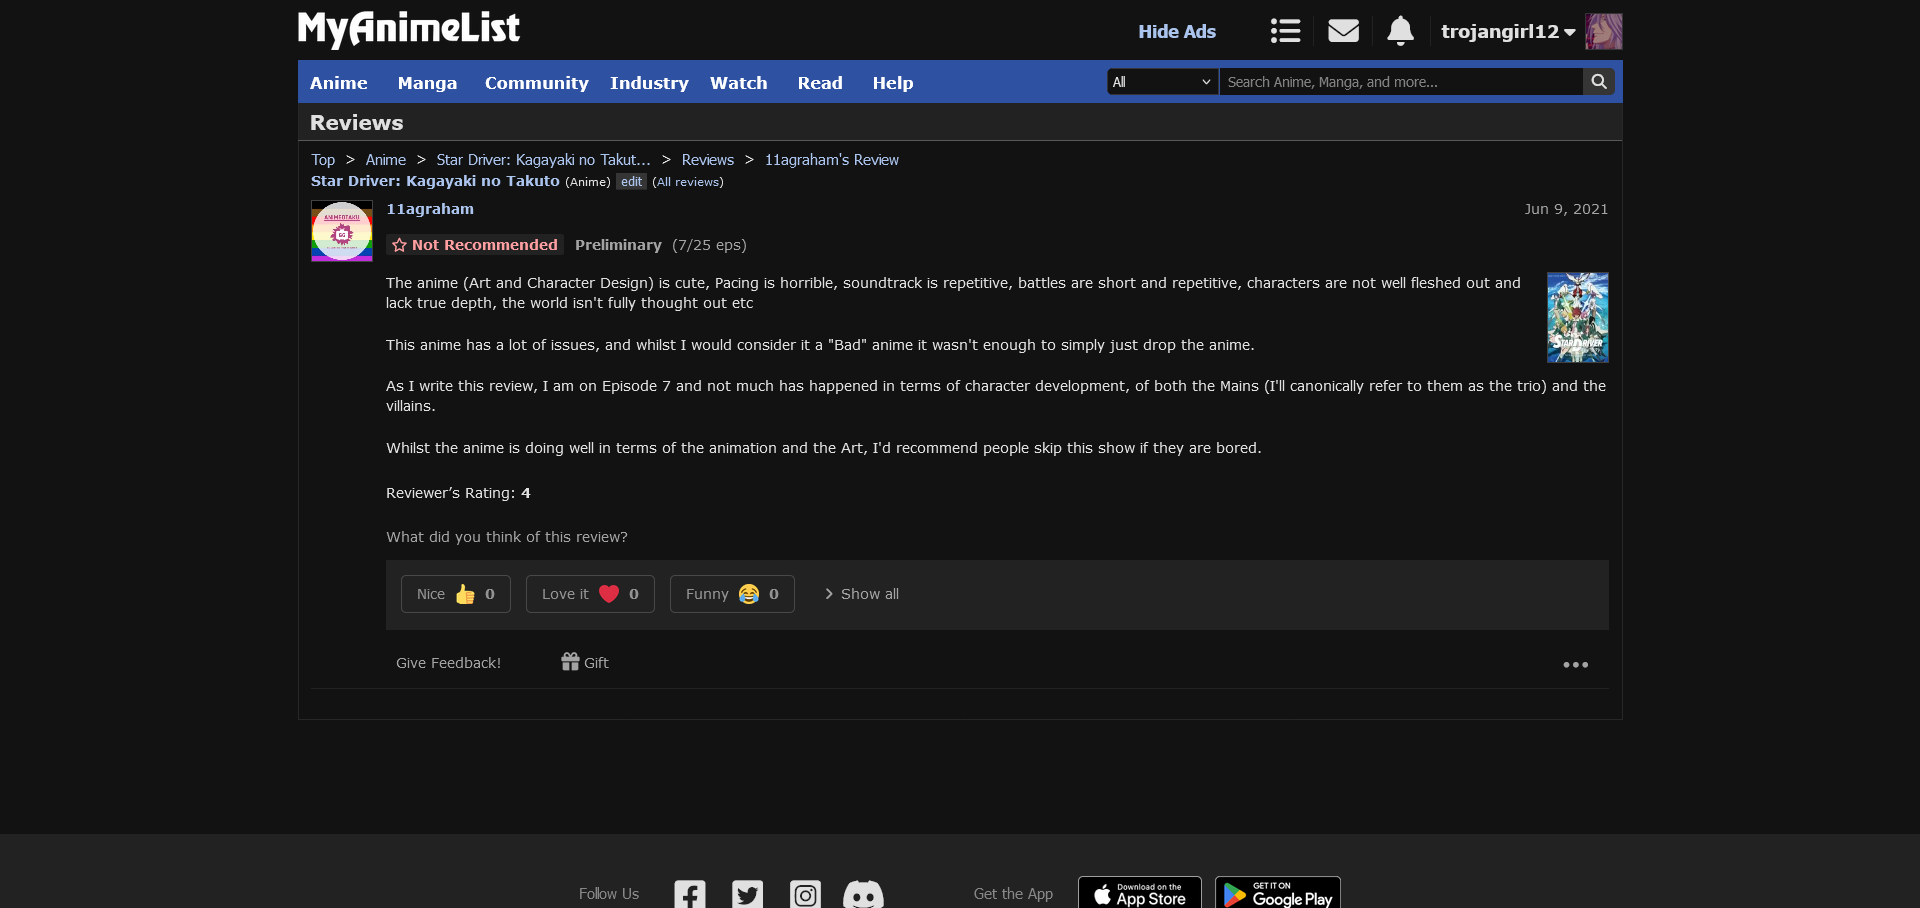Open the All reviews link
The height and width of the screenshot is (908, 1920).
coord(688,182)
